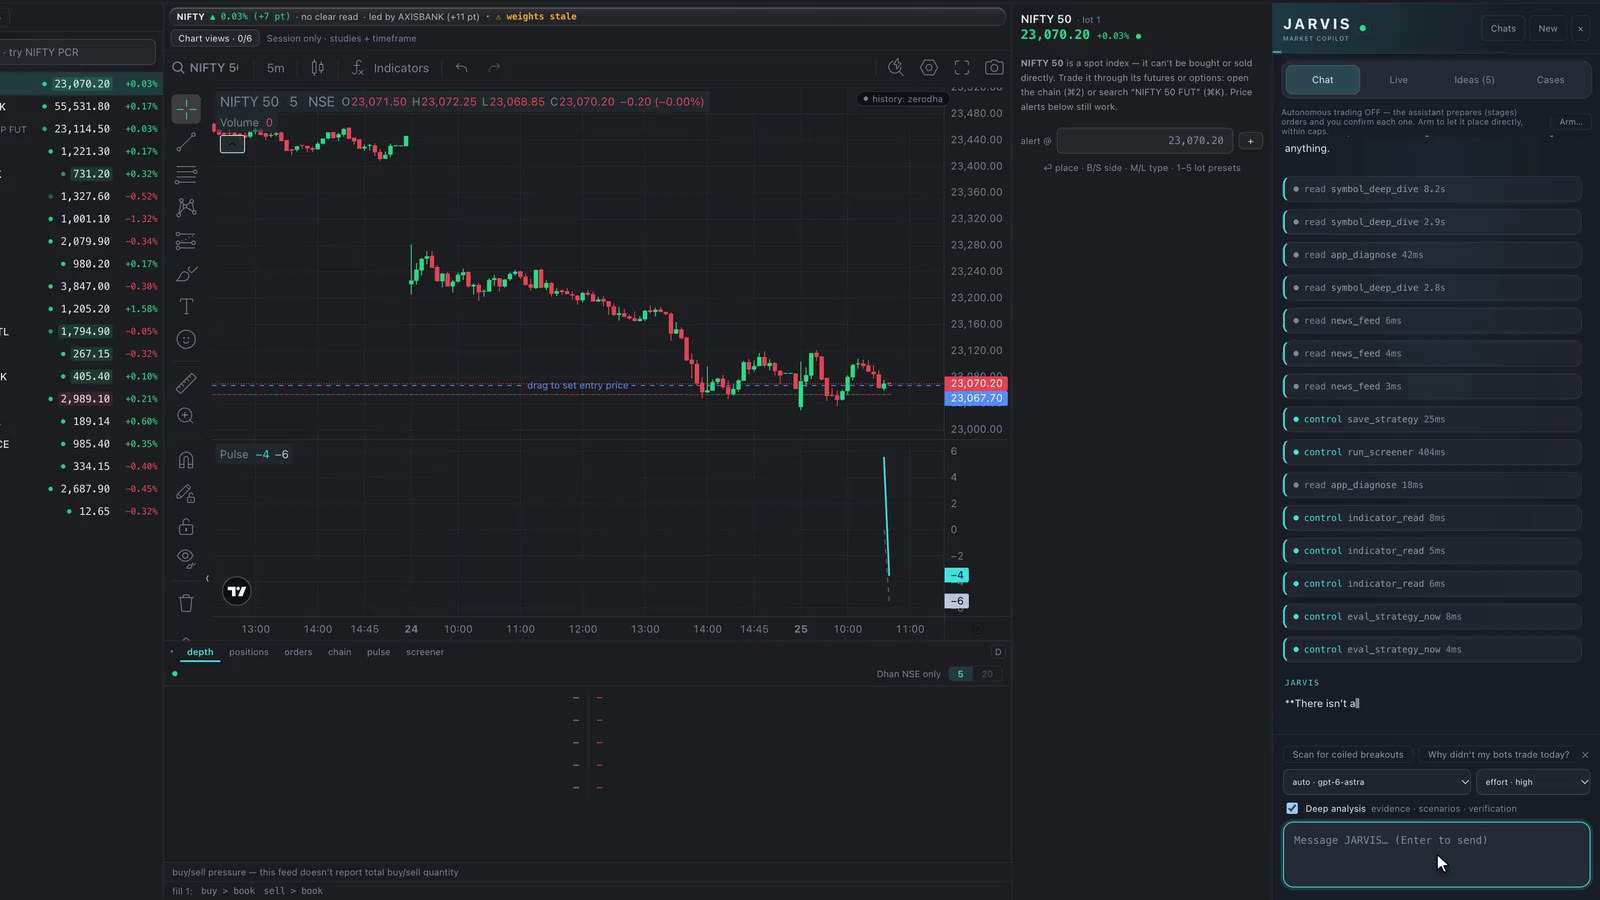Viewport: 1600px width, 900px height.
Task: Expand the first symbol_deep_dive 8.2s step
Action: point(1432,189)
